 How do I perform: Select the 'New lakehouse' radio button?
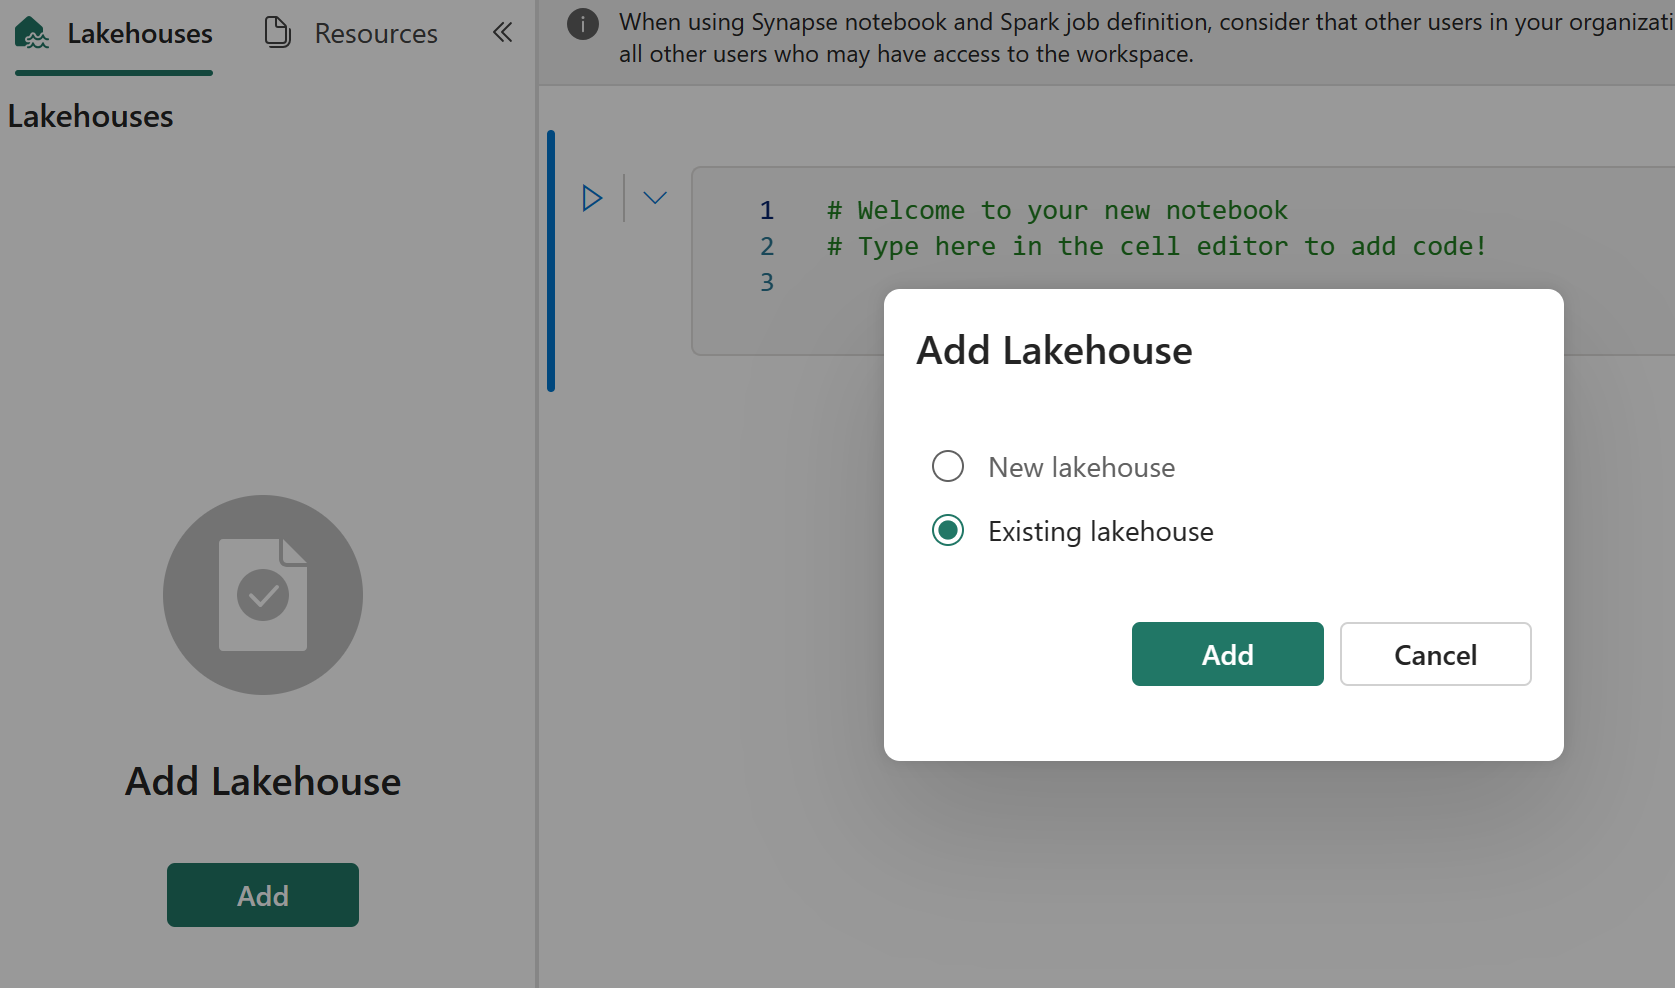(947, 466)
